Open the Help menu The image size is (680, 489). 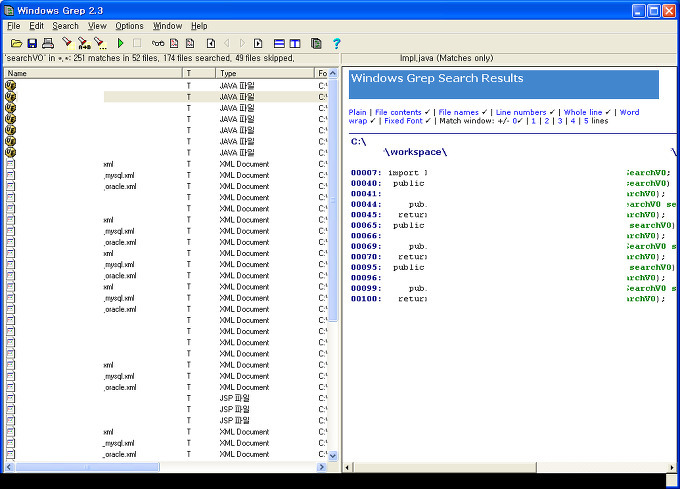(199, 26)
